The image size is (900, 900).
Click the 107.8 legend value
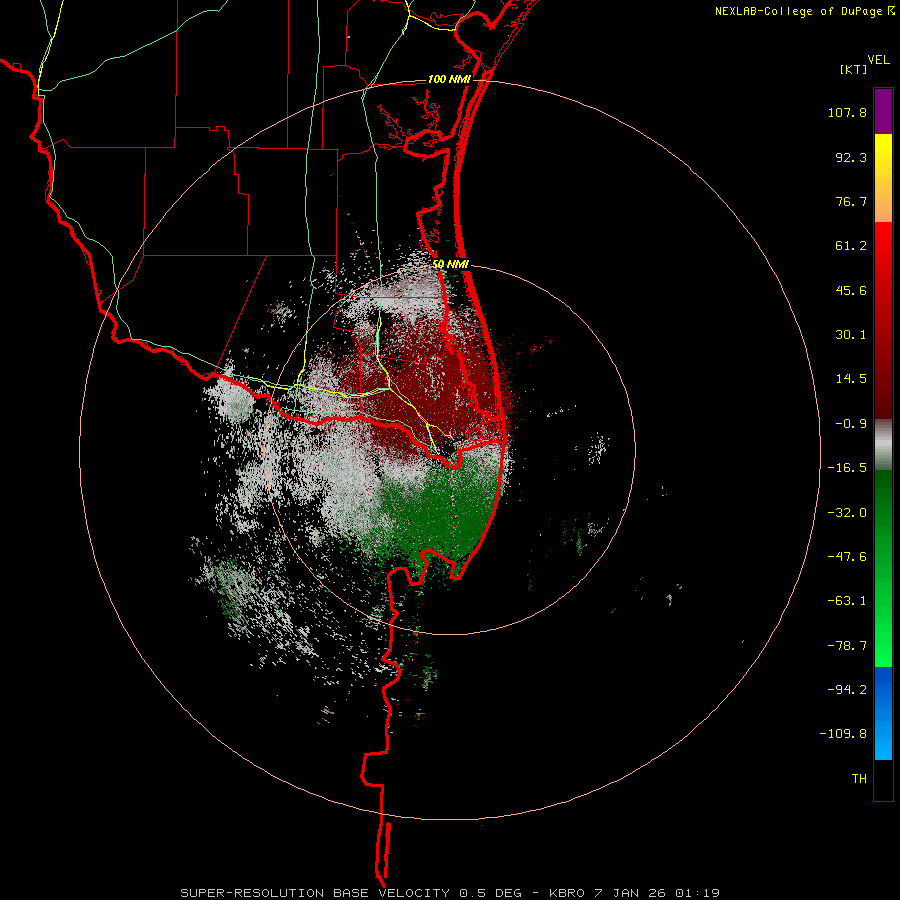847,112
